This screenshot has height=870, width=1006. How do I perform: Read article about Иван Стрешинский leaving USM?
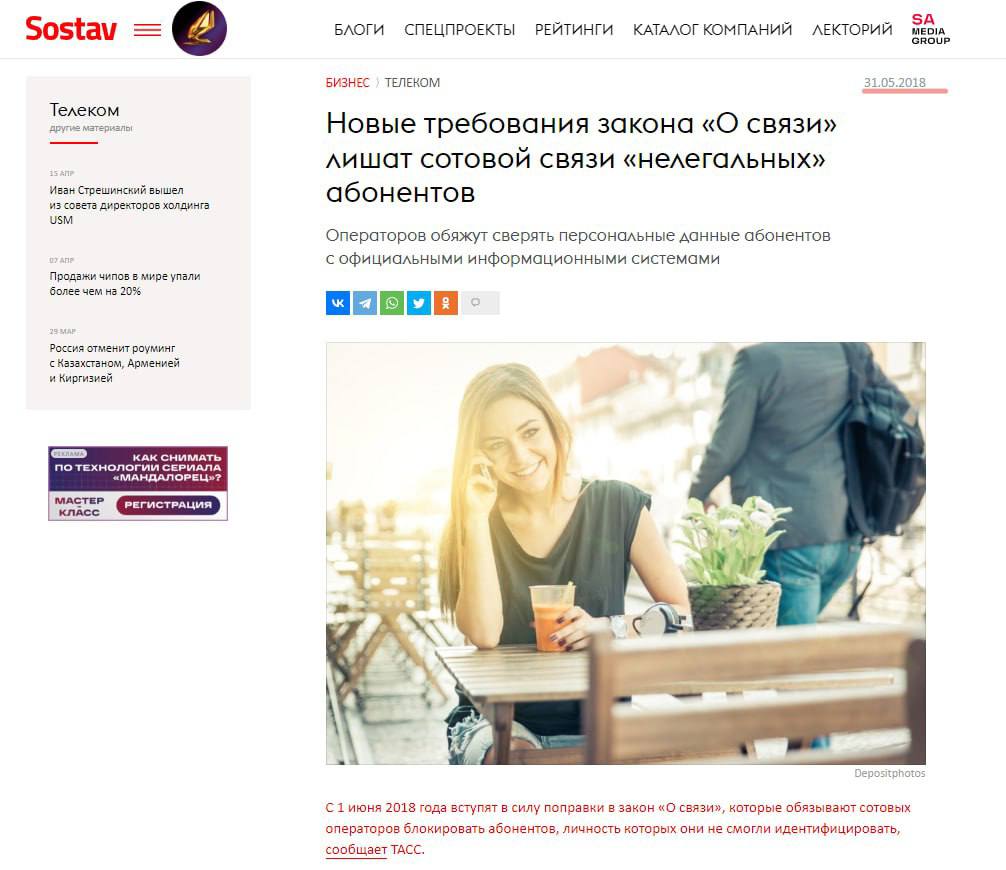(x=129, y=205)
